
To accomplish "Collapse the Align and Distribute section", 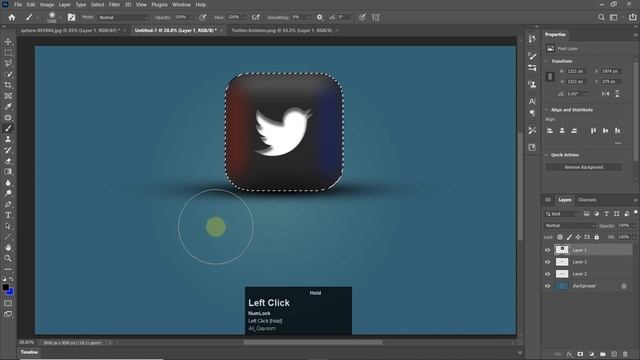I will [547, 110].
